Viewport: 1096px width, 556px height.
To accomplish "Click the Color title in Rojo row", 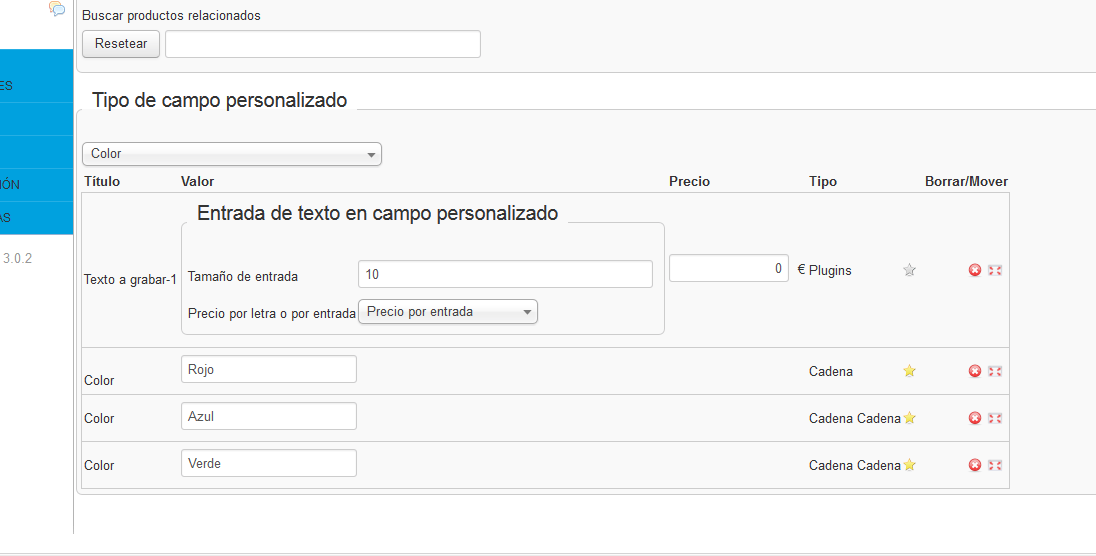I will tap(99, 380).
